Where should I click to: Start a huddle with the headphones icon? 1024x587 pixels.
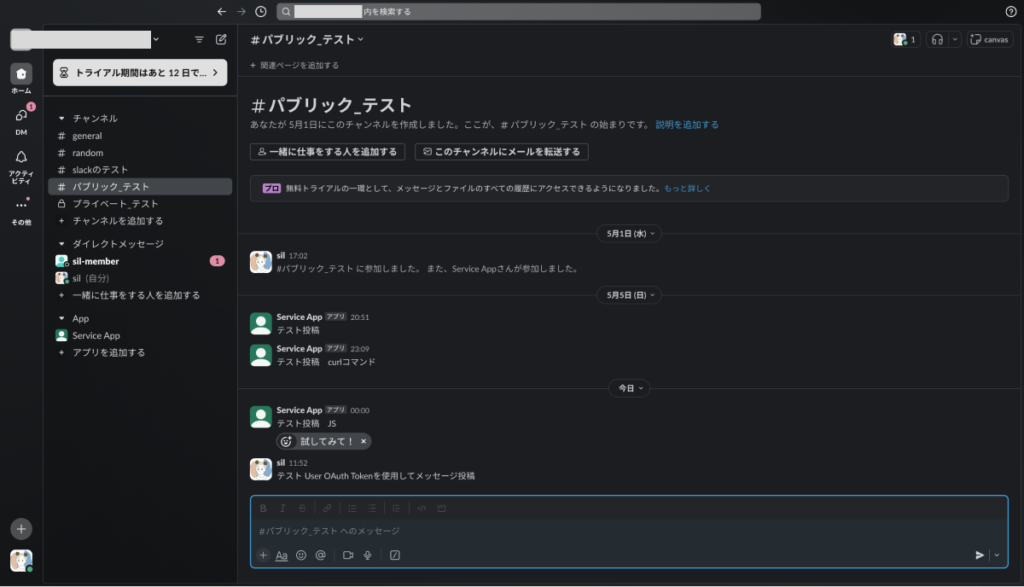coord(937,40)
